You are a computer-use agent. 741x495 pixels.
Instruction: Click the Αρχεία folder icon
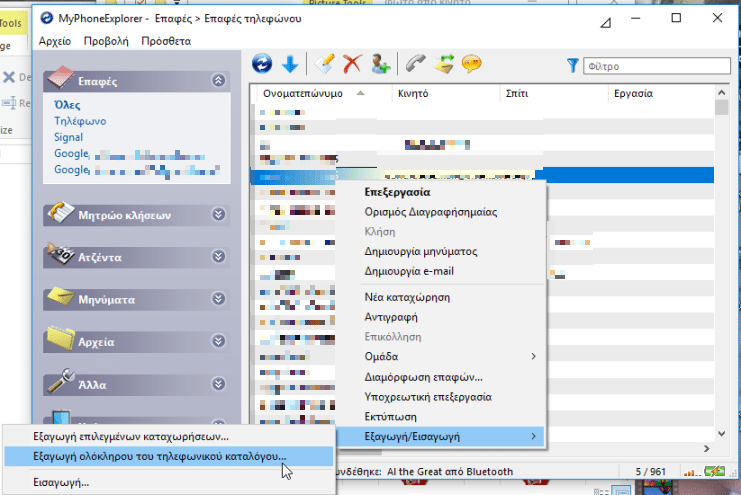[x=60, y=338]
